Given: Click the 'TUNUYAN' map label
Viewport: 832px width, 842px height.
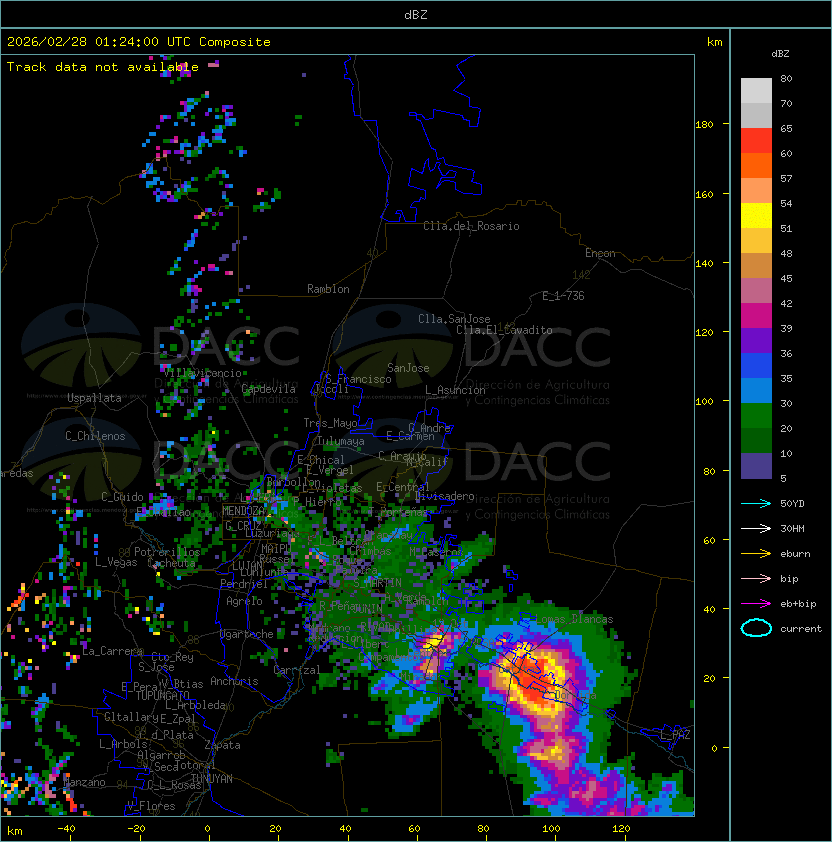Looking at the screenshot, I should [212, 779].
